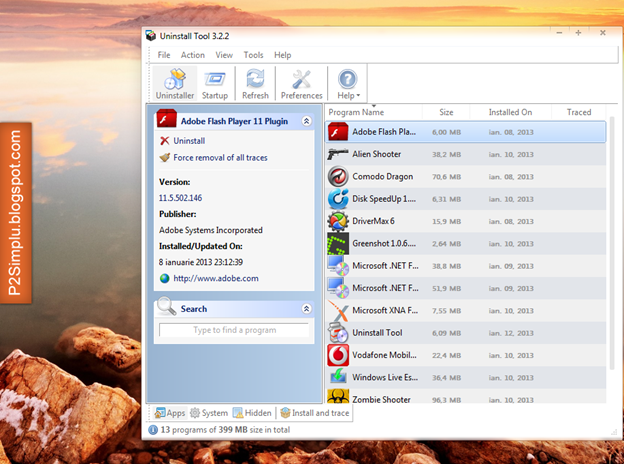624x464 pixels.
Task: Switch to the Hidden tab
Action: (x=252, y=413)
